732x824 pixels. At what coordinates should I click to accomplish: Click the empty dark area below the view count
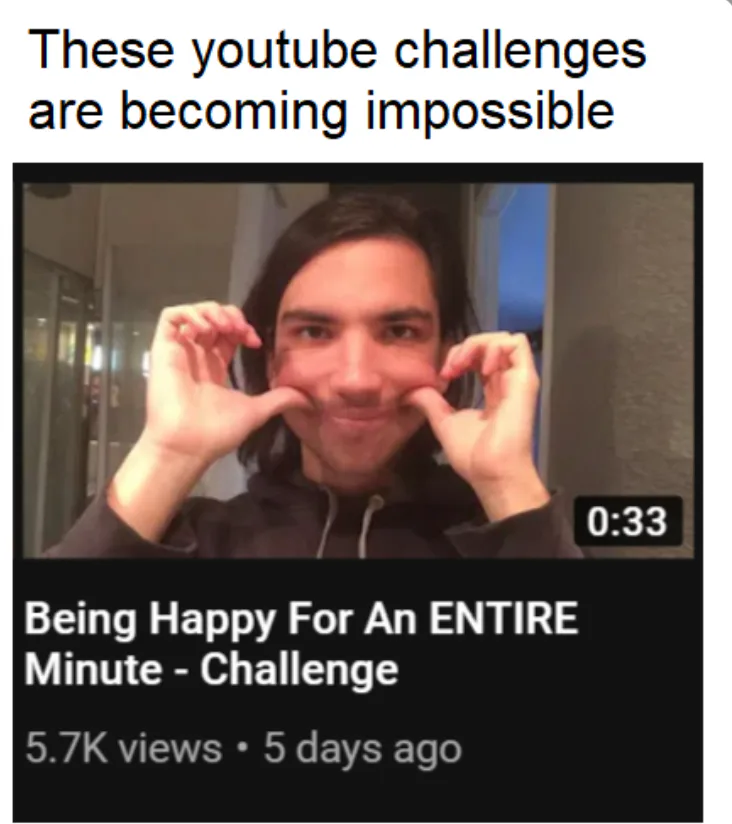click(357, 796)
